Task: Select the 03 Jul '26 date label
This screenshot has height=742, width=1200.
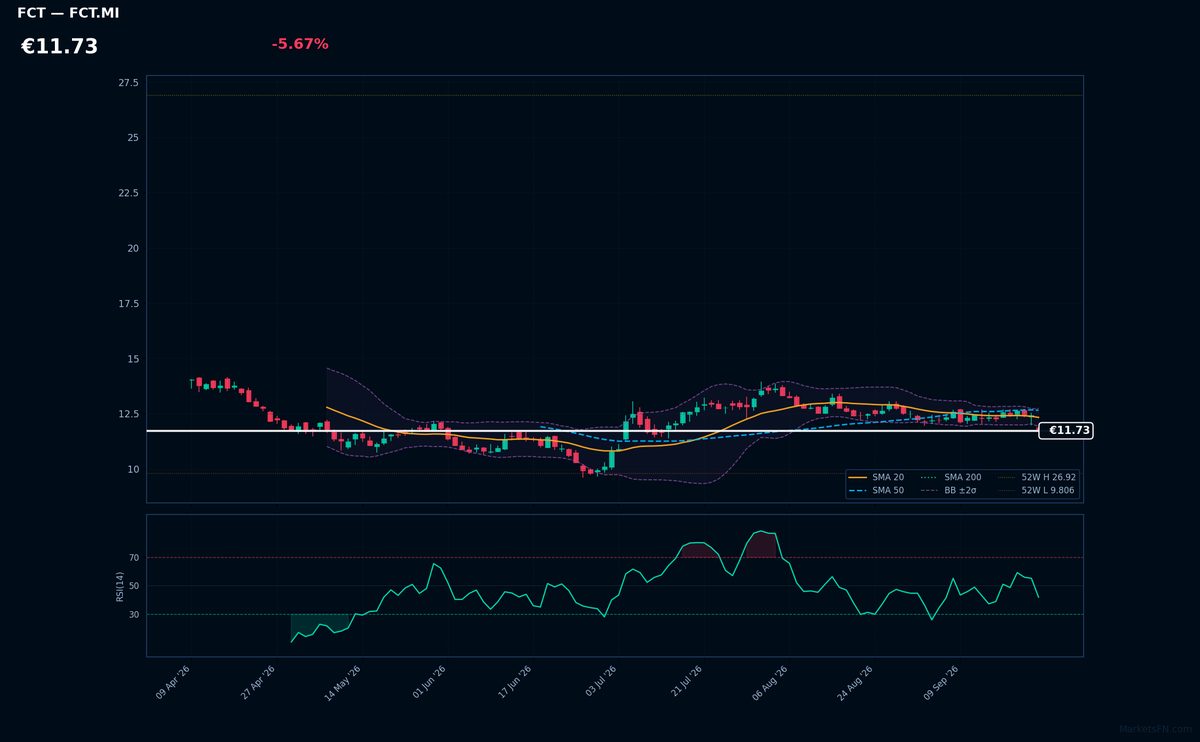Action: 600,683
